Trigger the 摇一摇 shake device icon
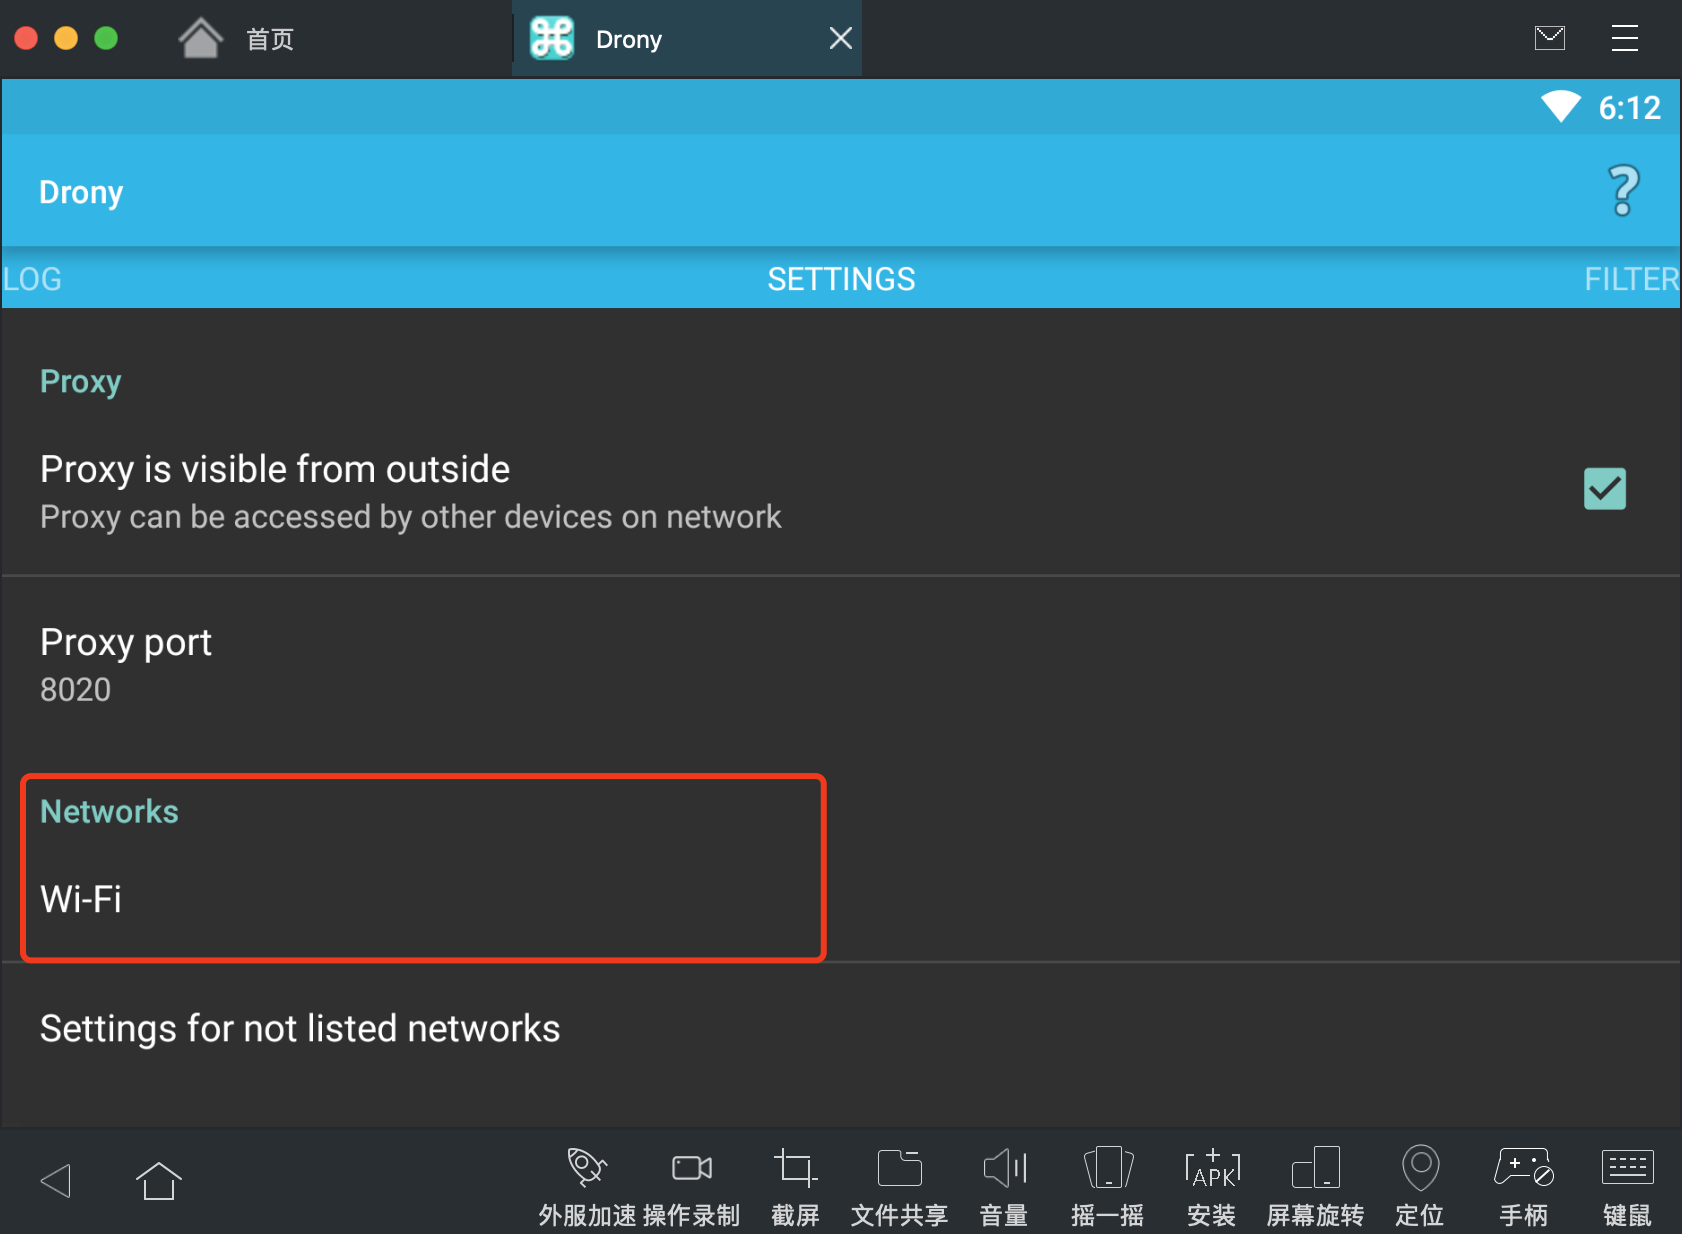Image resolution: width=1682 pixels, height=1234 pixels. click(x=1108, y=1167)
